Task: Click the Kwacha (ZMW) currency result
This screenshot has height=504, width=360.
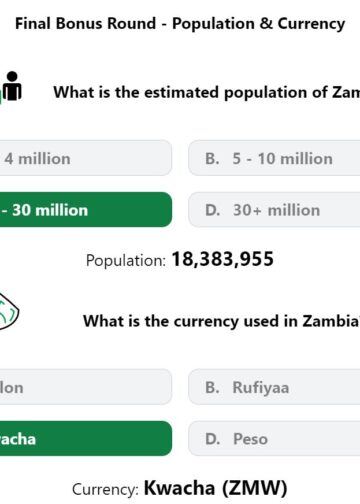Action: 216,488
